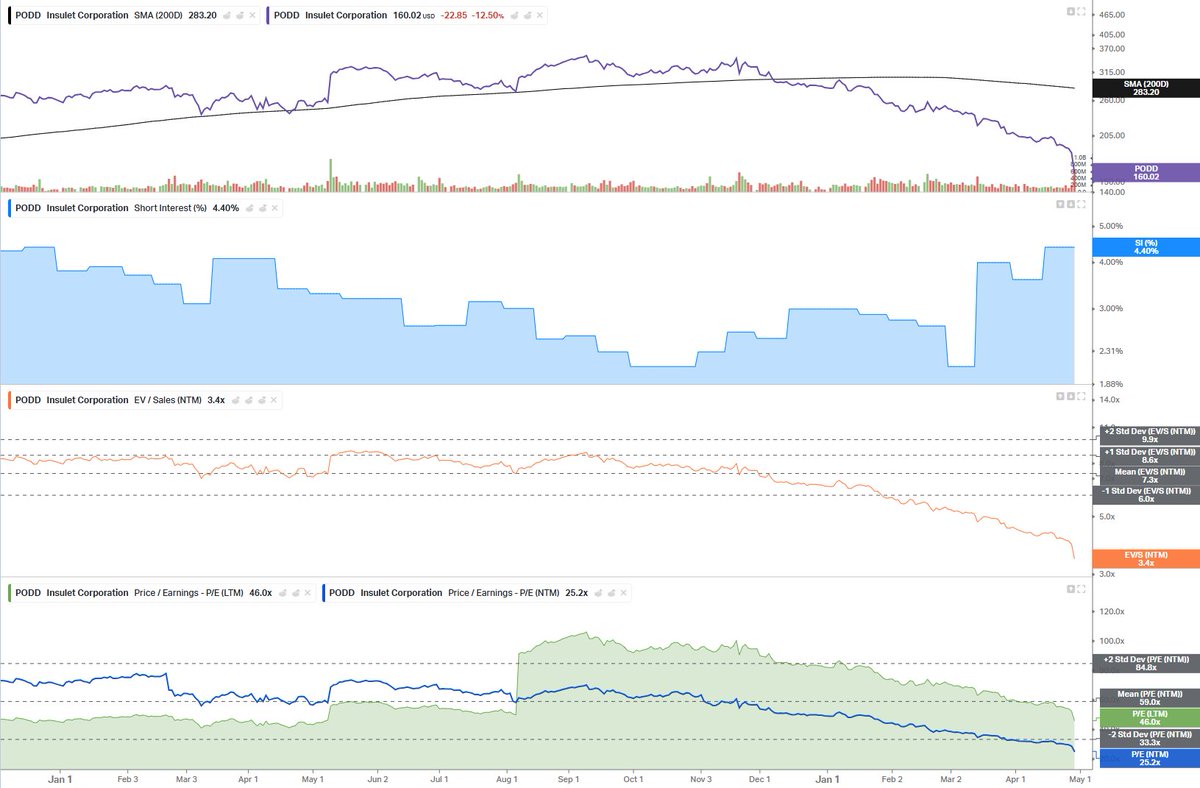Image resolution: width=1200 pixels, height=788 pixels.
Task: Click the -2 Std Dev (P/E (NTM)) 33.3x label
Action: pos(1148,738)
